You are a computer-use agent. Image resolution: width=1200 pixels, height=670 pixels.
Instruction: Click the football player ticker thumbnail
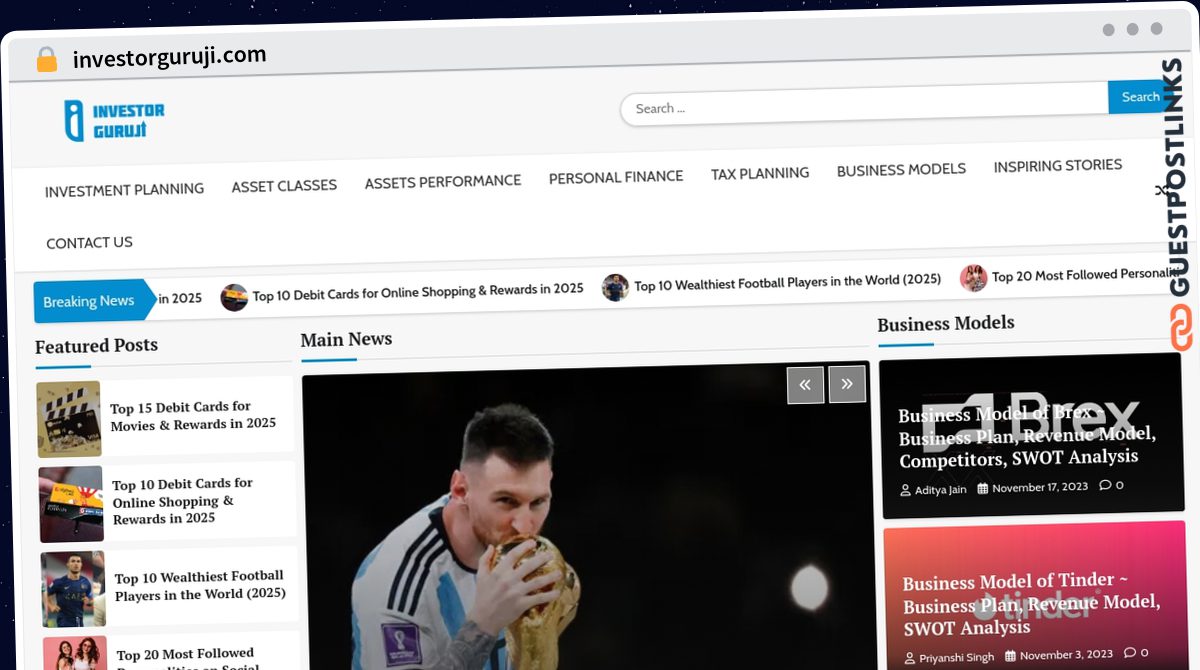(x=615, y=288)
